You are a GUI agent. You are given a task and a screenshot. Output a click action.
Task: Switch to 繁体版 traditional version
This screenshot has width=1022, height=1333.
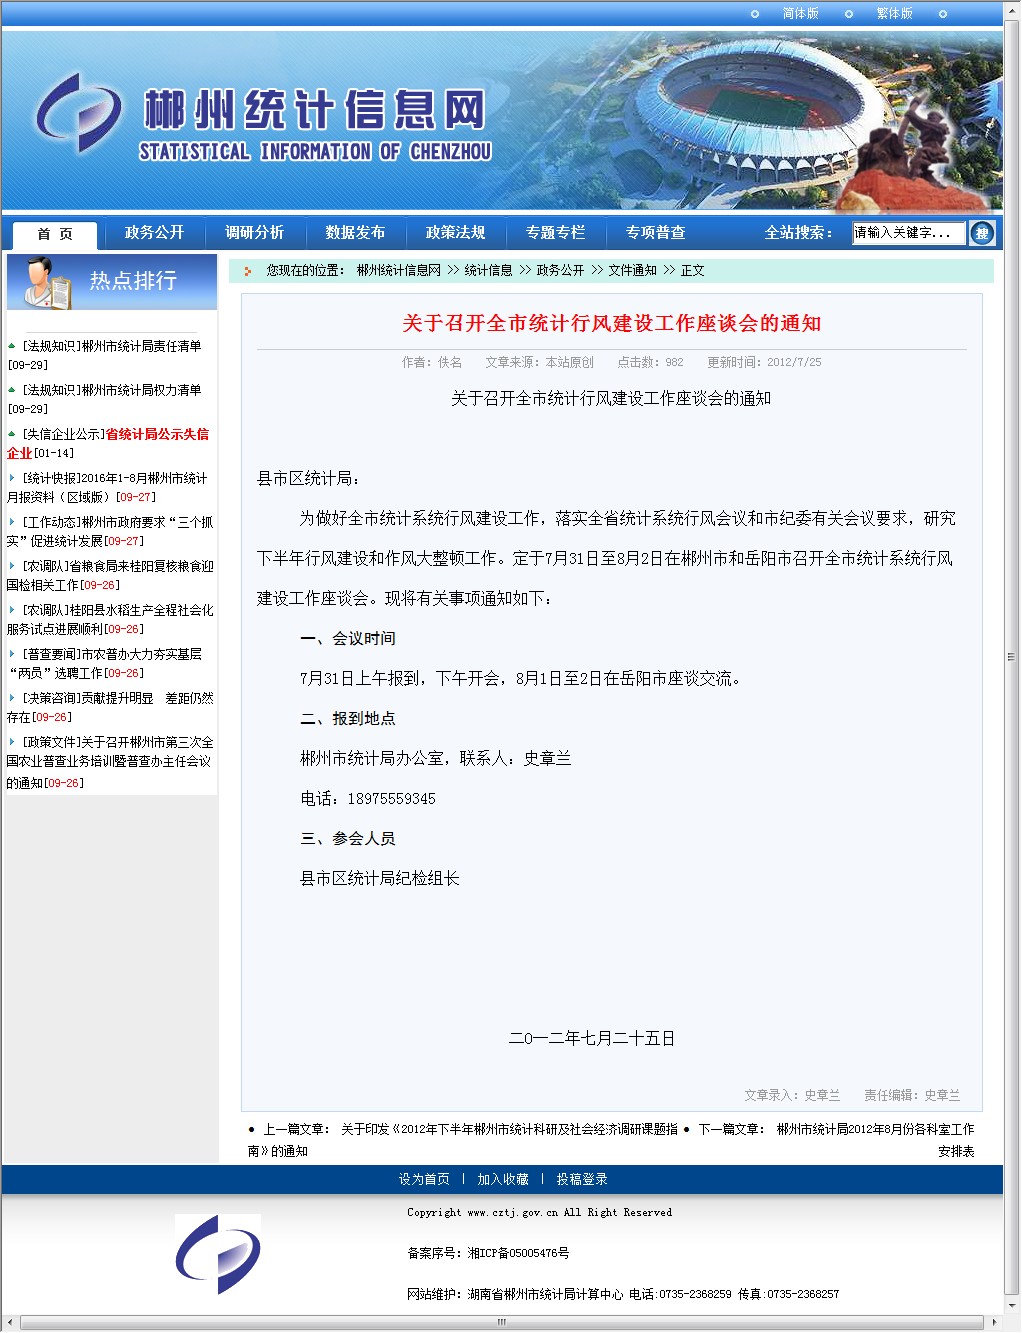pos(894,13)
